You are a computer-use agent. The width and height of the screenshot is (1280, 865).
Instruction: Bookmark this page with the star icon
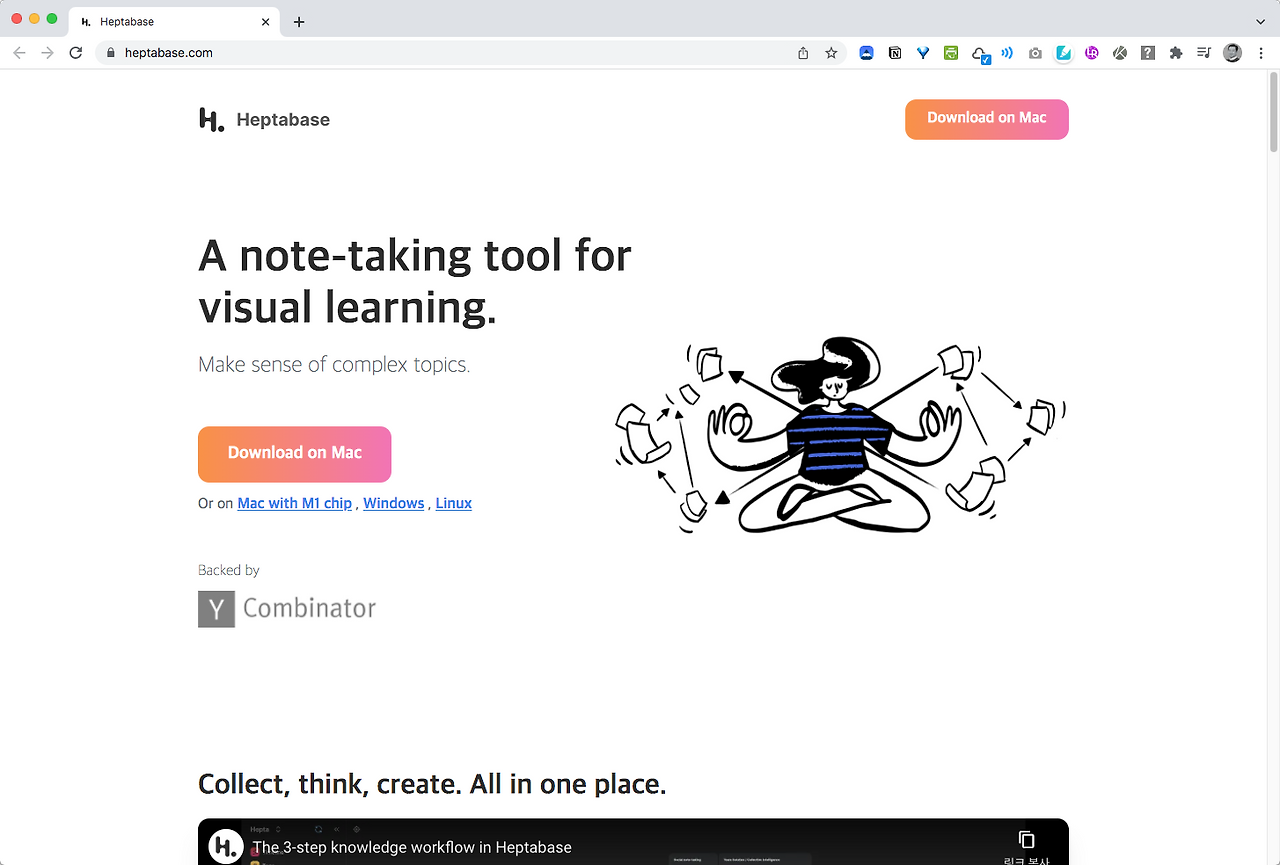(831, 53)
